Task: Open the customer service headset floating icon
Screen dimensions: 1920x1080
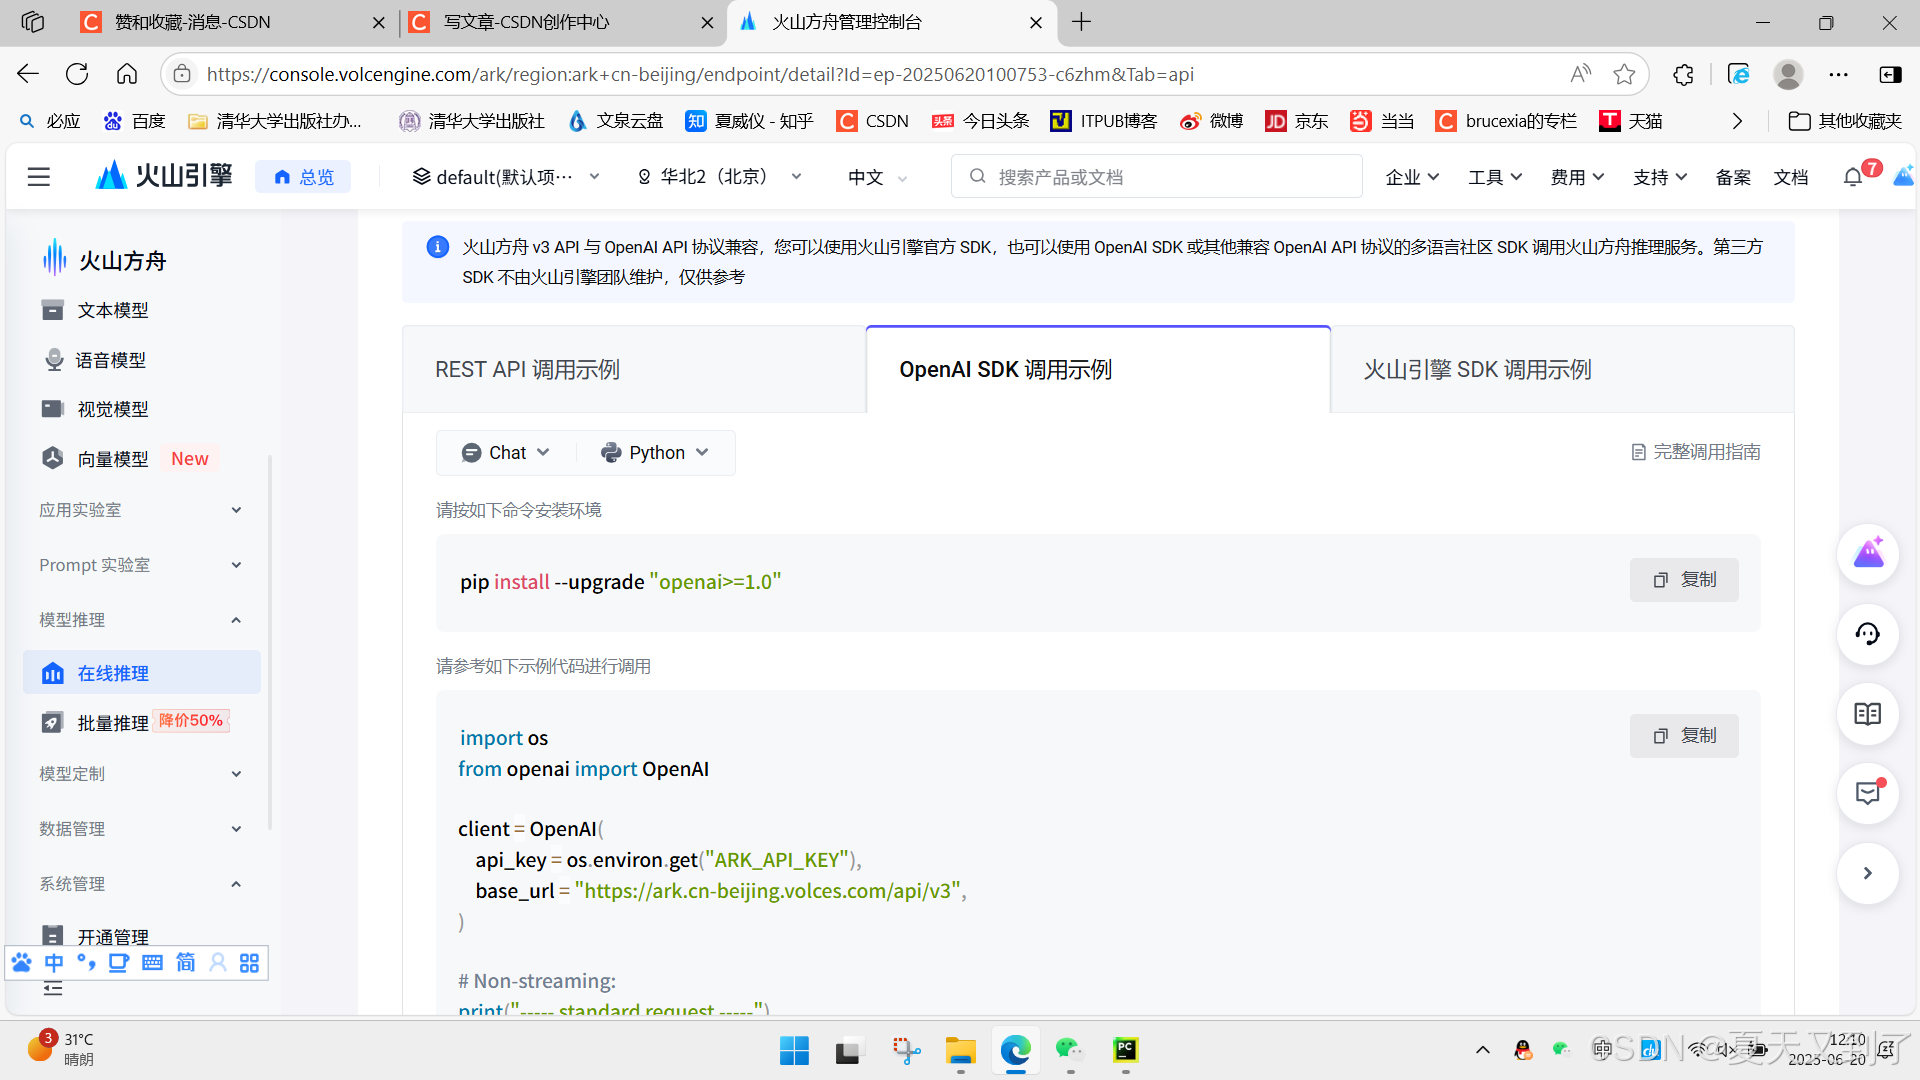Action: [x=1867, y=634]
